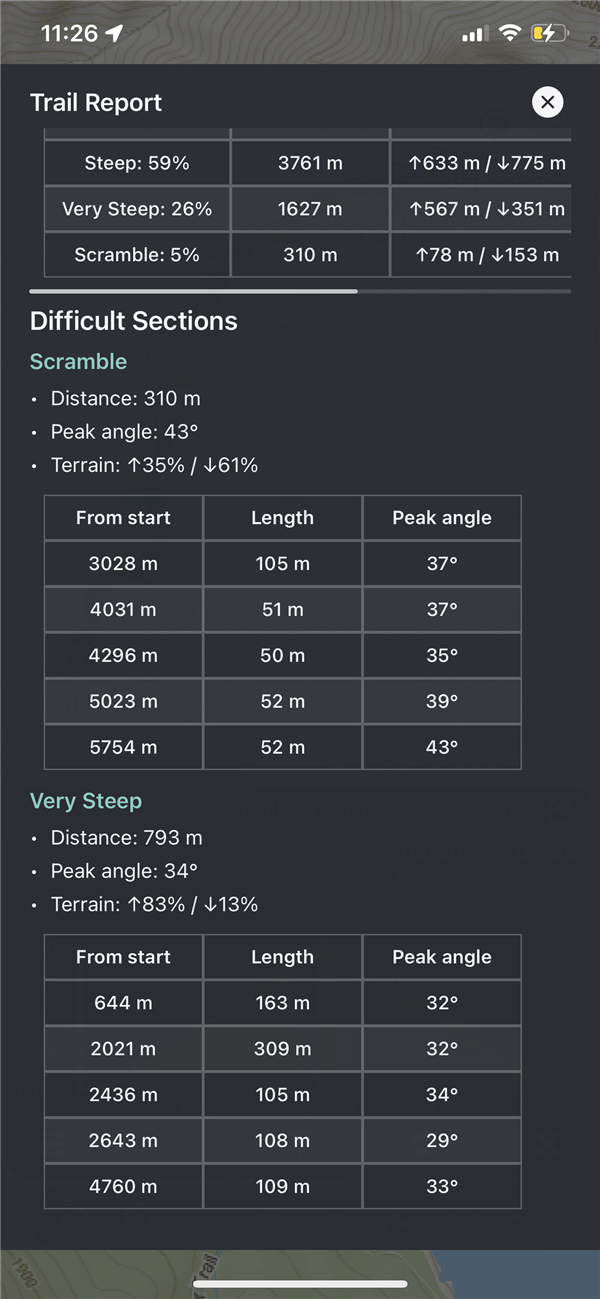Tap the "Length" header in the Very Steep table
The width and height of the screenshot is (600, 1299).
[281, 956]
